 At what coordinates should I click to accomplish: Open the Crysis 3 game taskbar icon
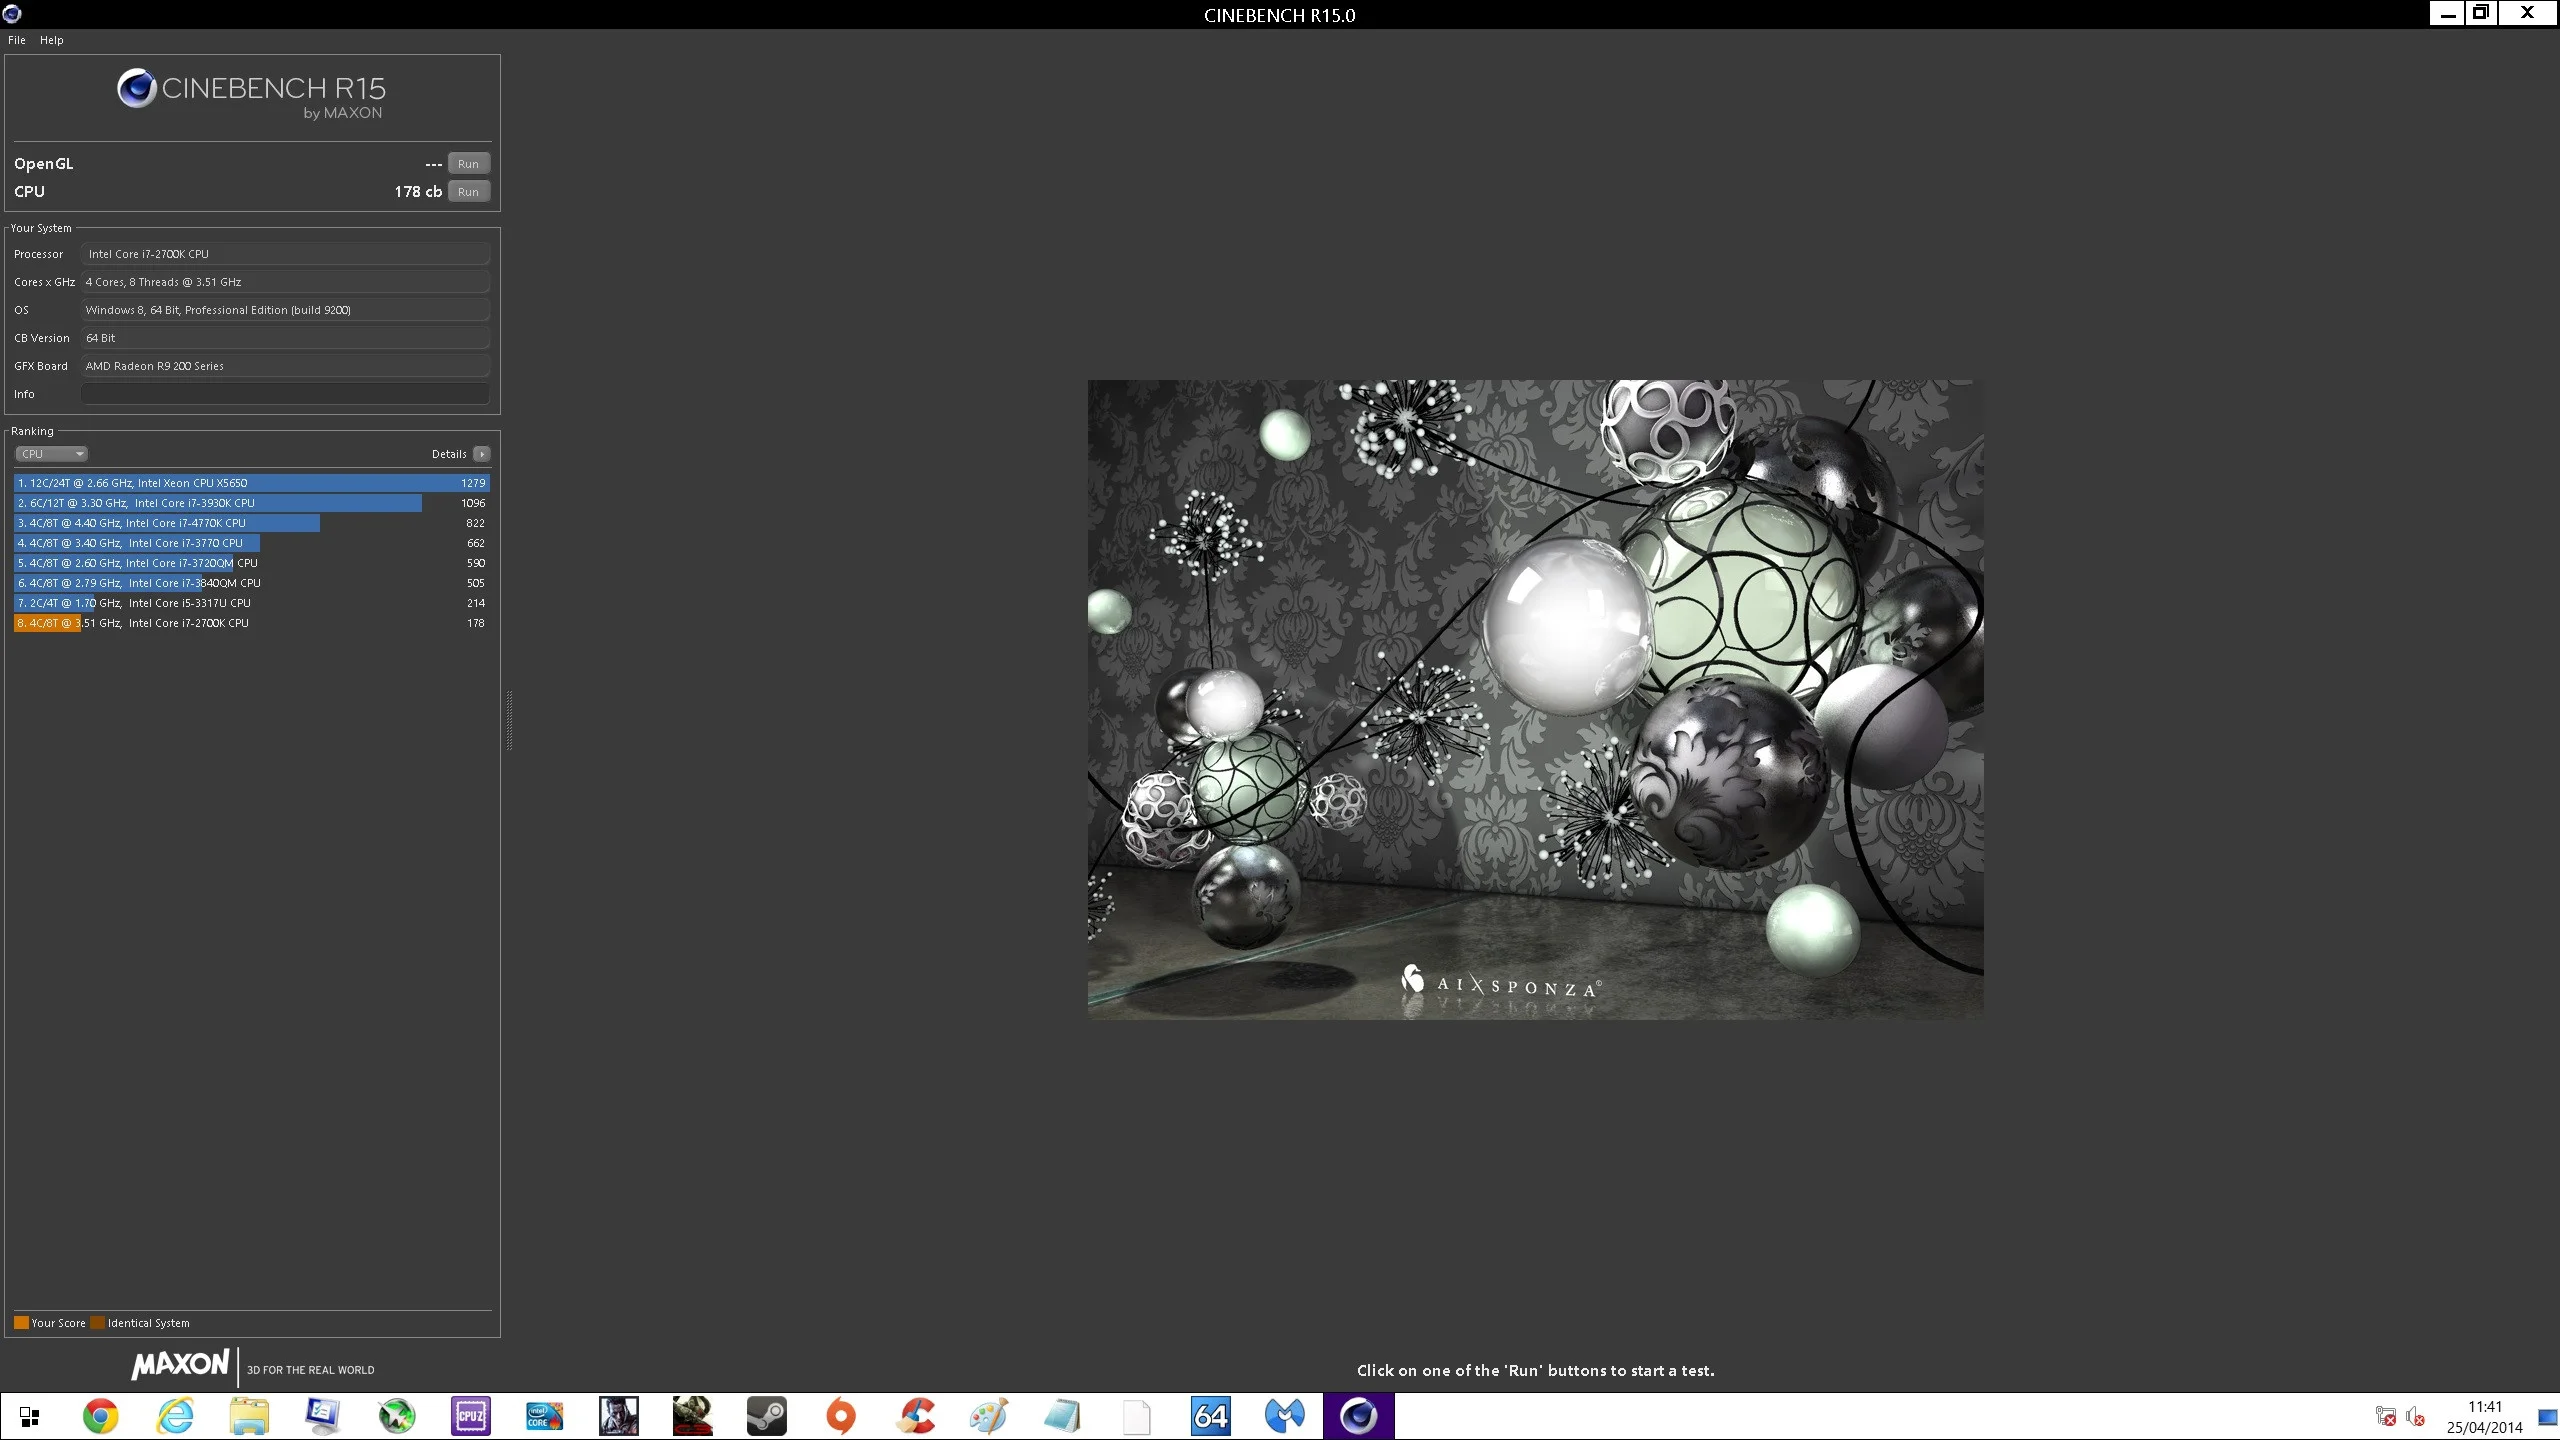click(693, 1417)
